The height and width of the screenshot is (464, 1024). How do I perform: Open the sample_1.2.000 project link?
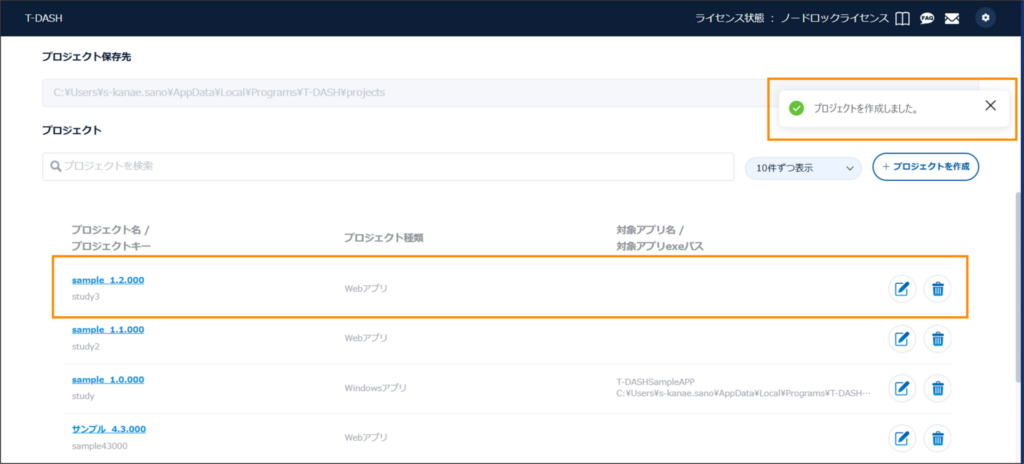click(108, 280)
